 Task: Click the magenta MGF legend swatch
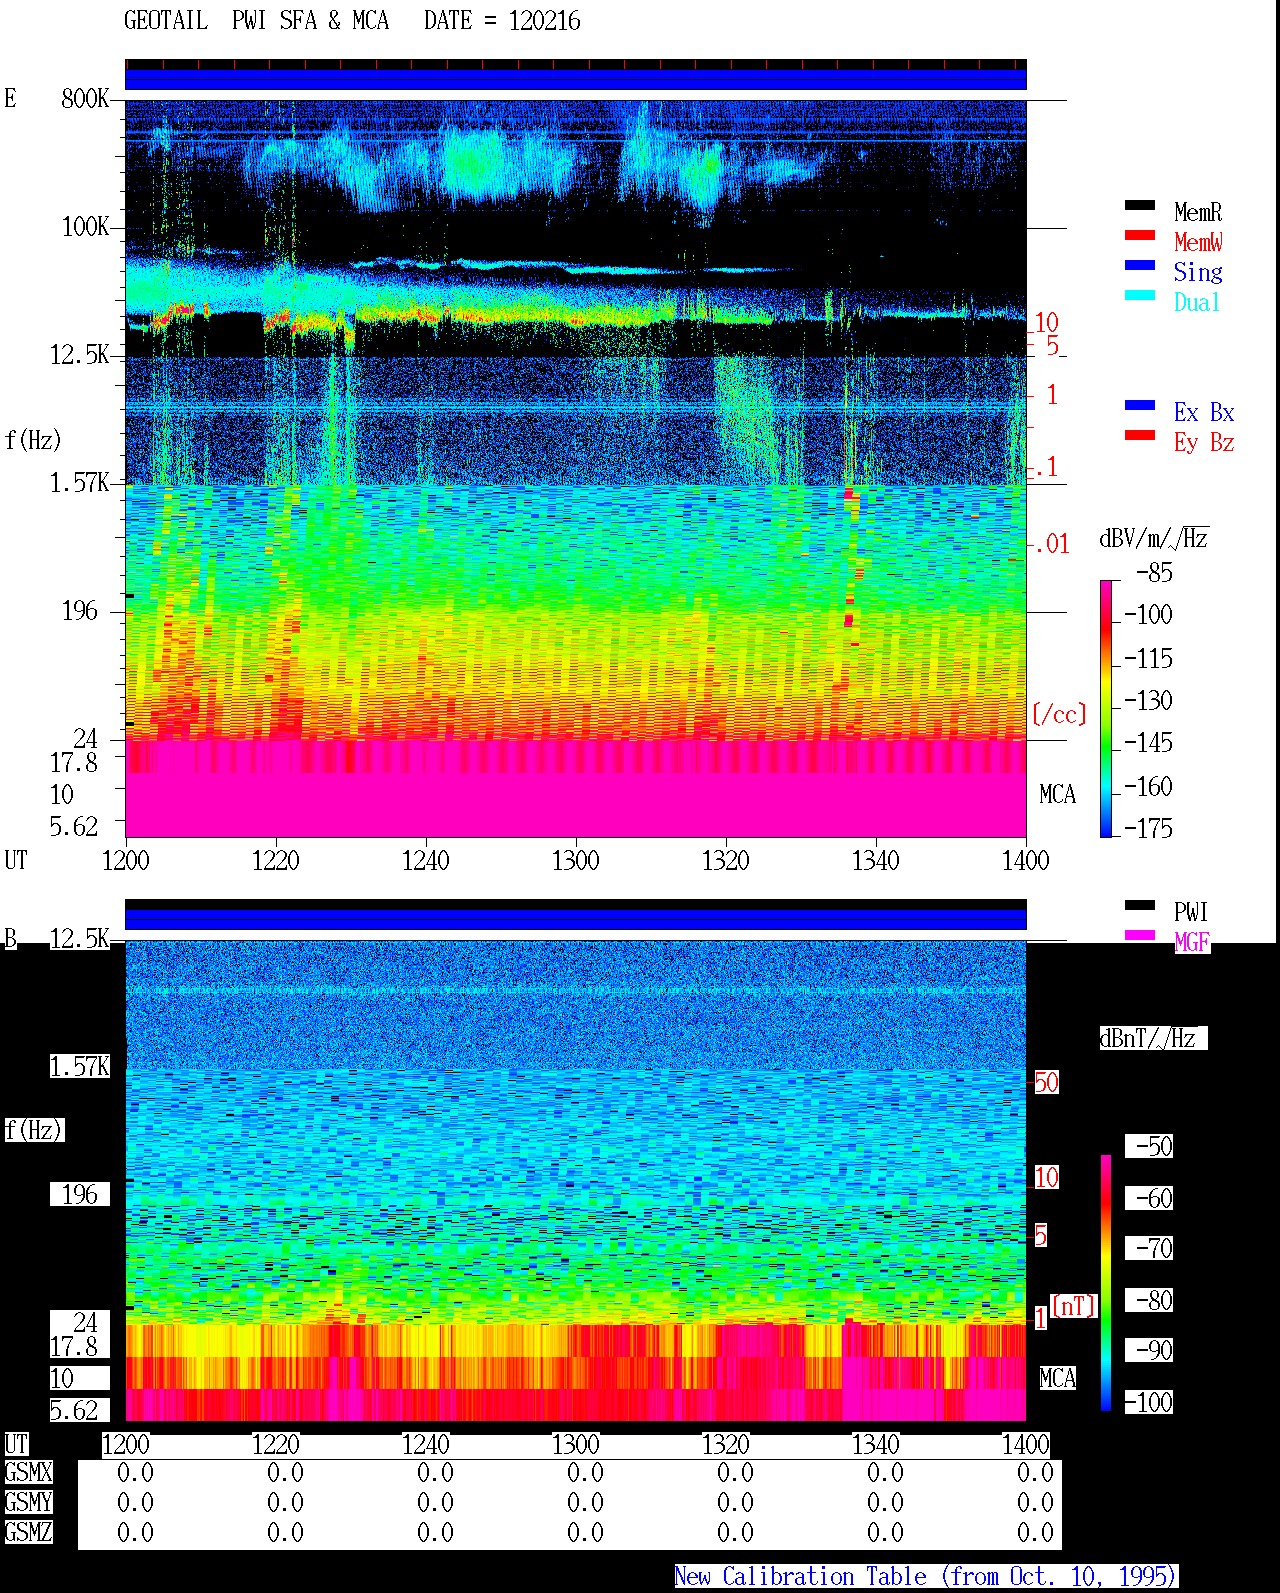[x=1140, y=936]
